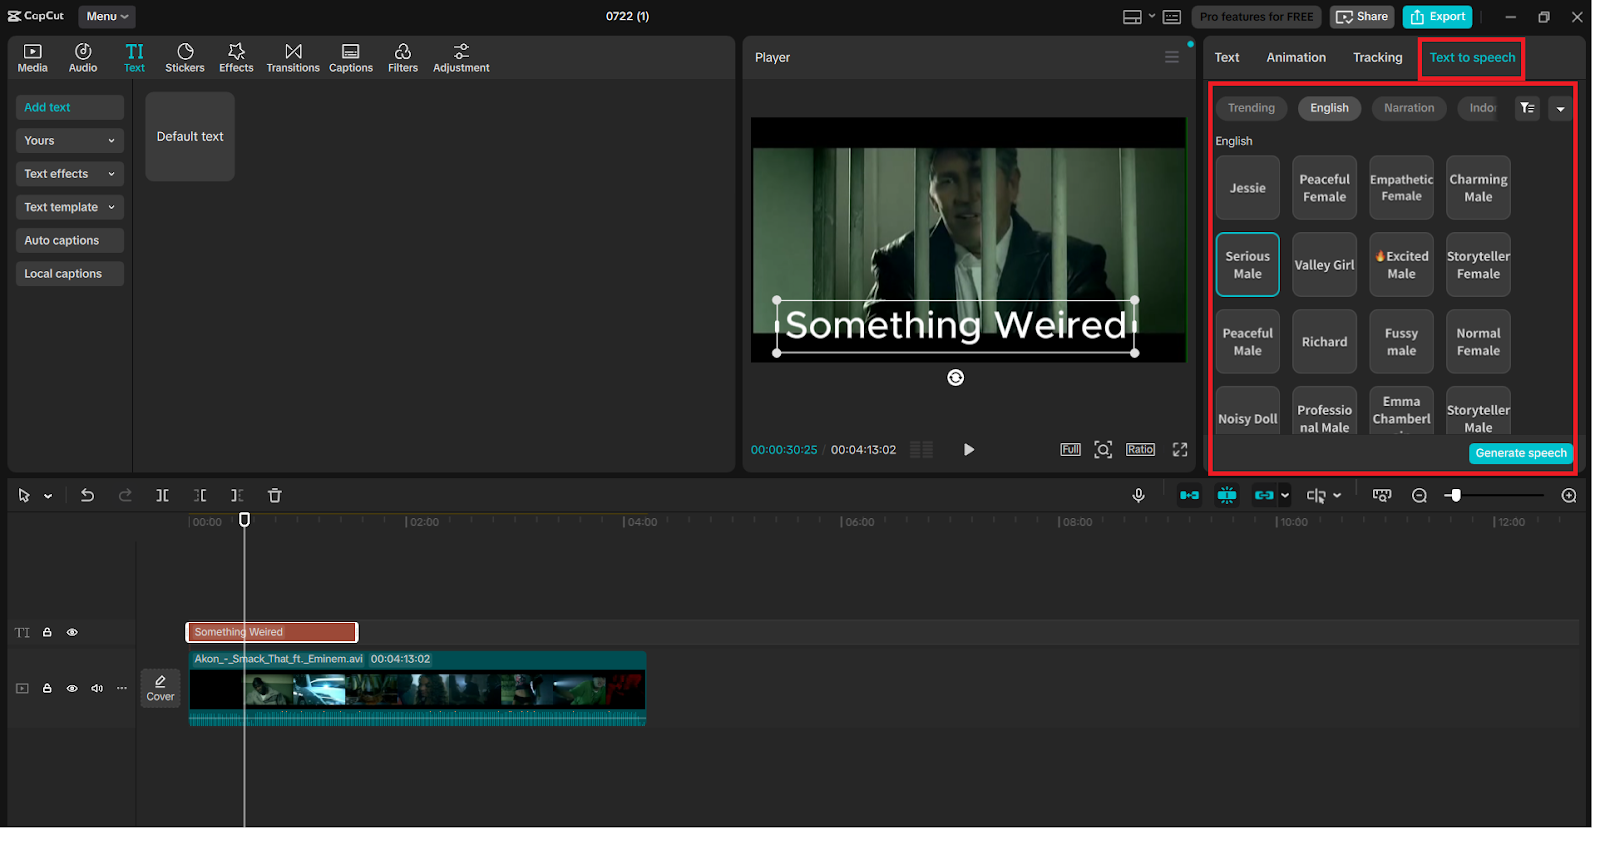This screenshot has width=1600, height=845.
Task: Open the Effects panel
Action: pyautogui.click(x=236, y=58)
